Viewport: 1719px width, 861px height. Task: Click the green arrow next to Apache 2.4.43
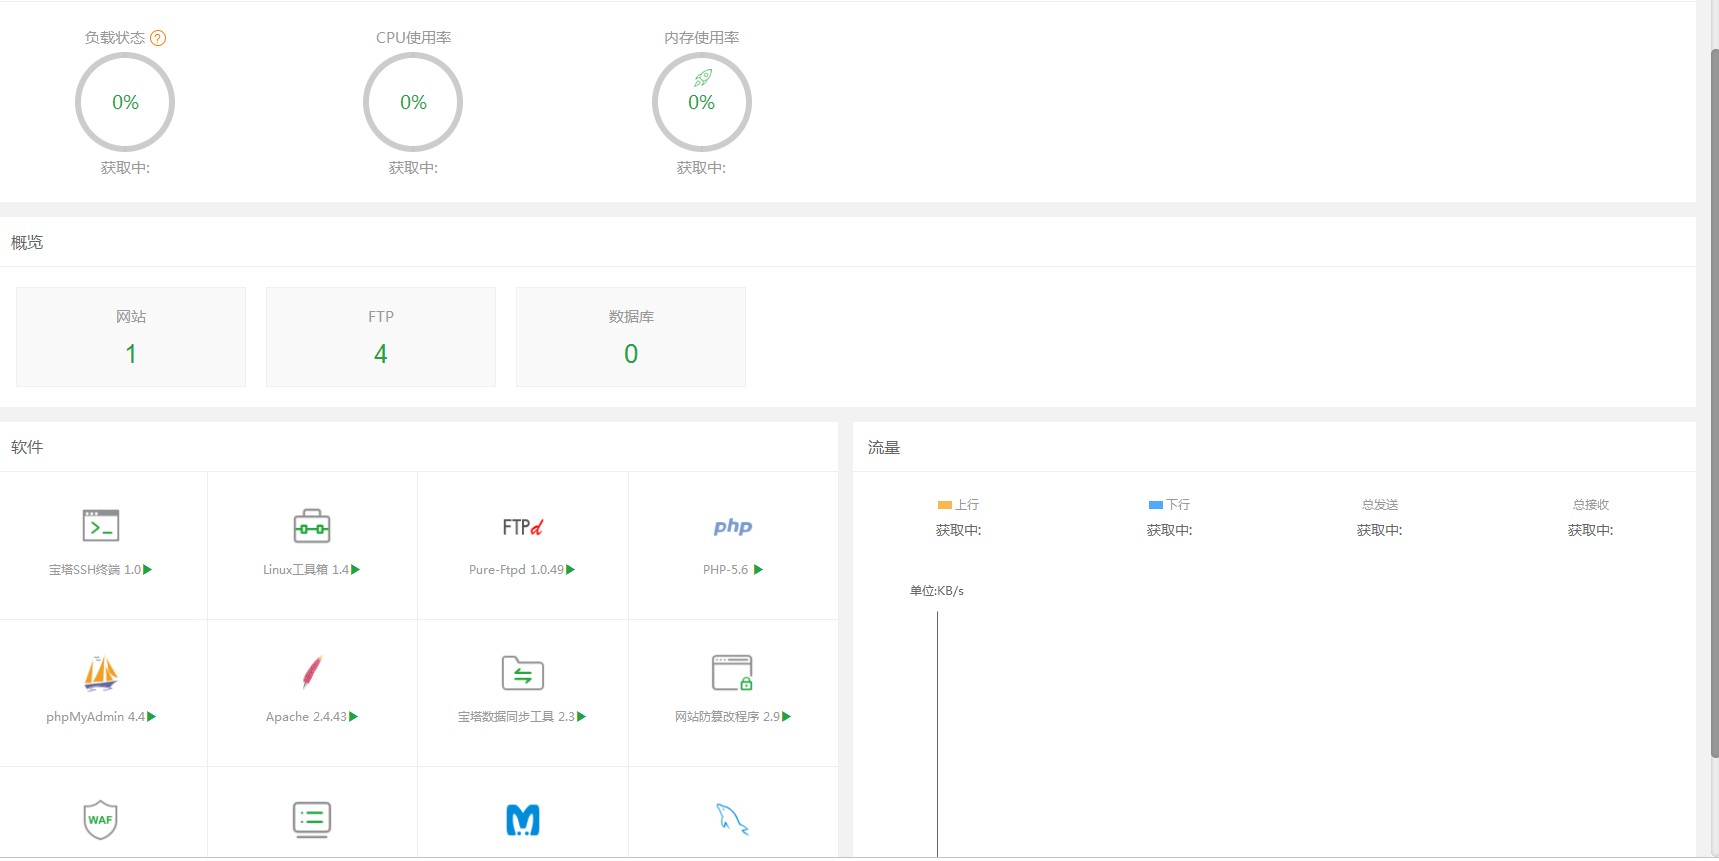[354, 717]
